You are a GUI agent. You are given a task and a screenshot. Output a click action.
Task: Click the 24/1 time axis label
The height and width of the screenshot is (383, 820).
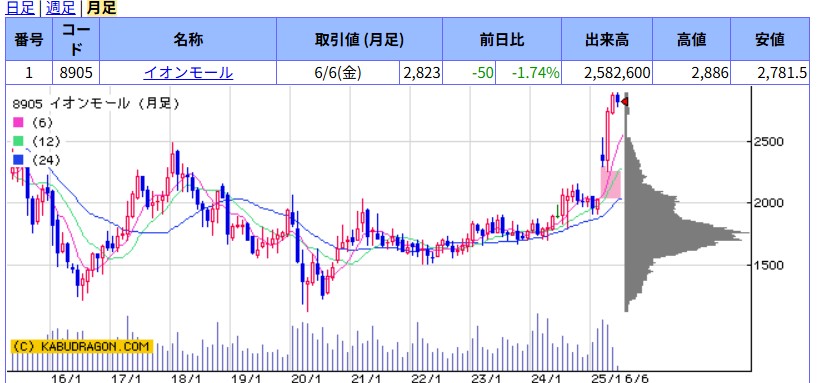547,378
